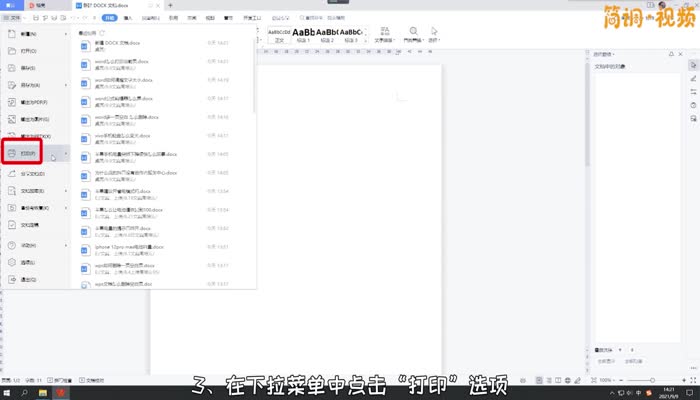Open the References (引用) ribbon tab
Screen dimensions: 700x400
pyautogui.click(x=173, y=18)
